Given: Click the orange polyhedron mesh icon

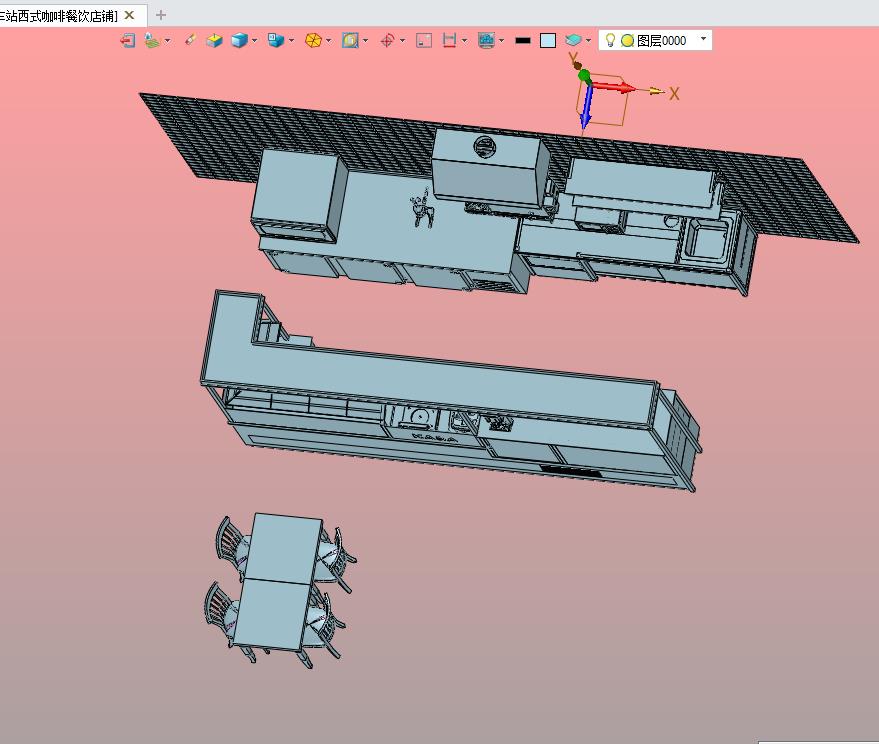Looking at the screenshot, I should pos(313,40).
